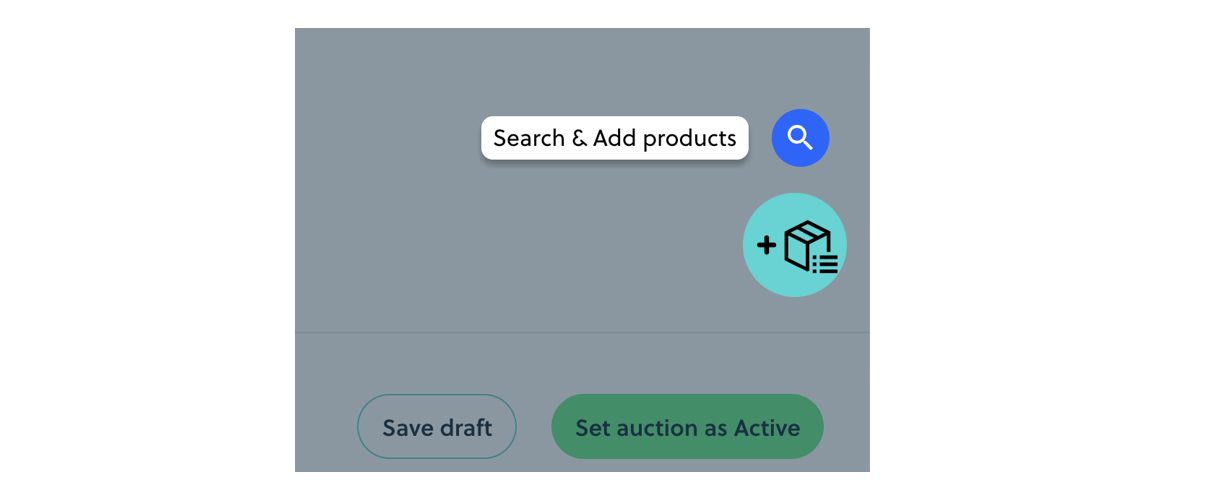Click the outlined Save draft button

pyautogui.click(x=437, y=427)
